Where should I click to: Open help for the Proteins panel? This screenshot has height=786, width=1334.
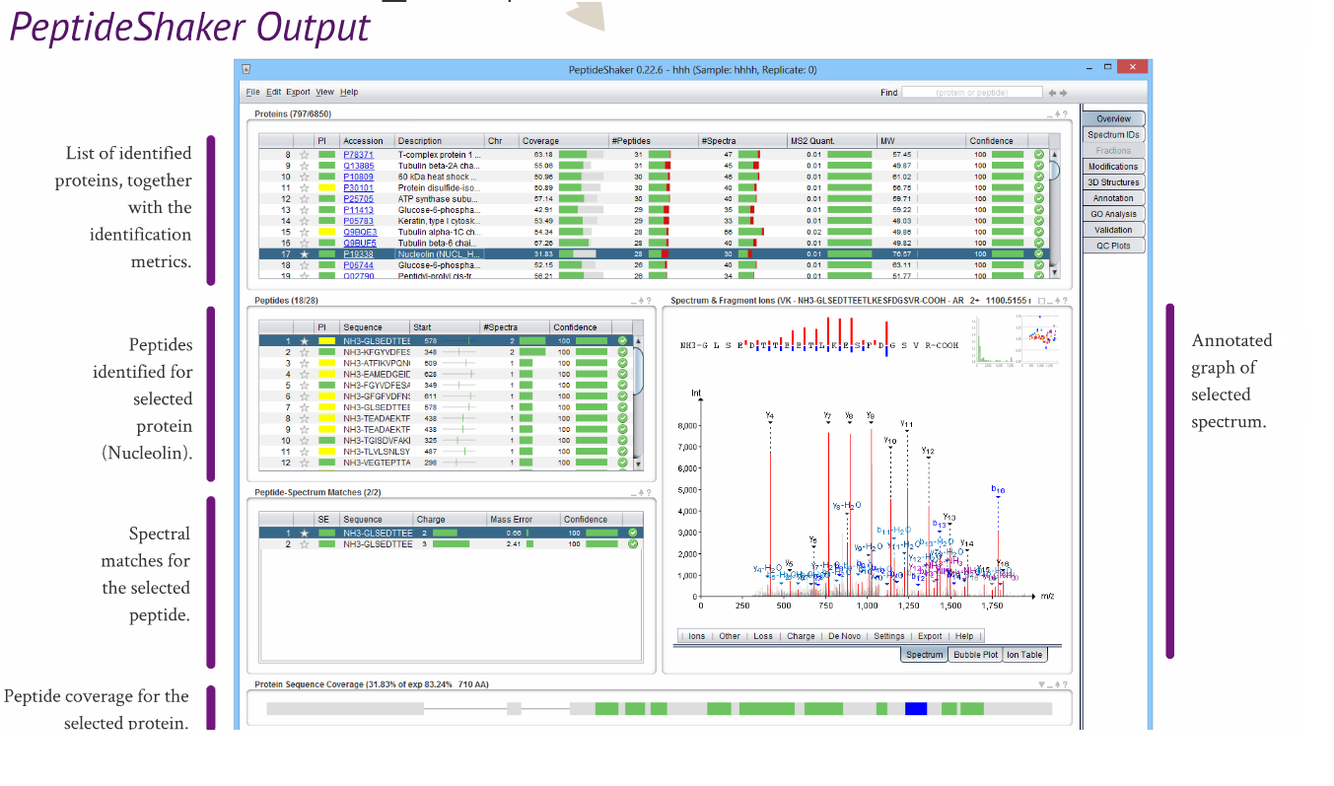(x=1064, y=114)
